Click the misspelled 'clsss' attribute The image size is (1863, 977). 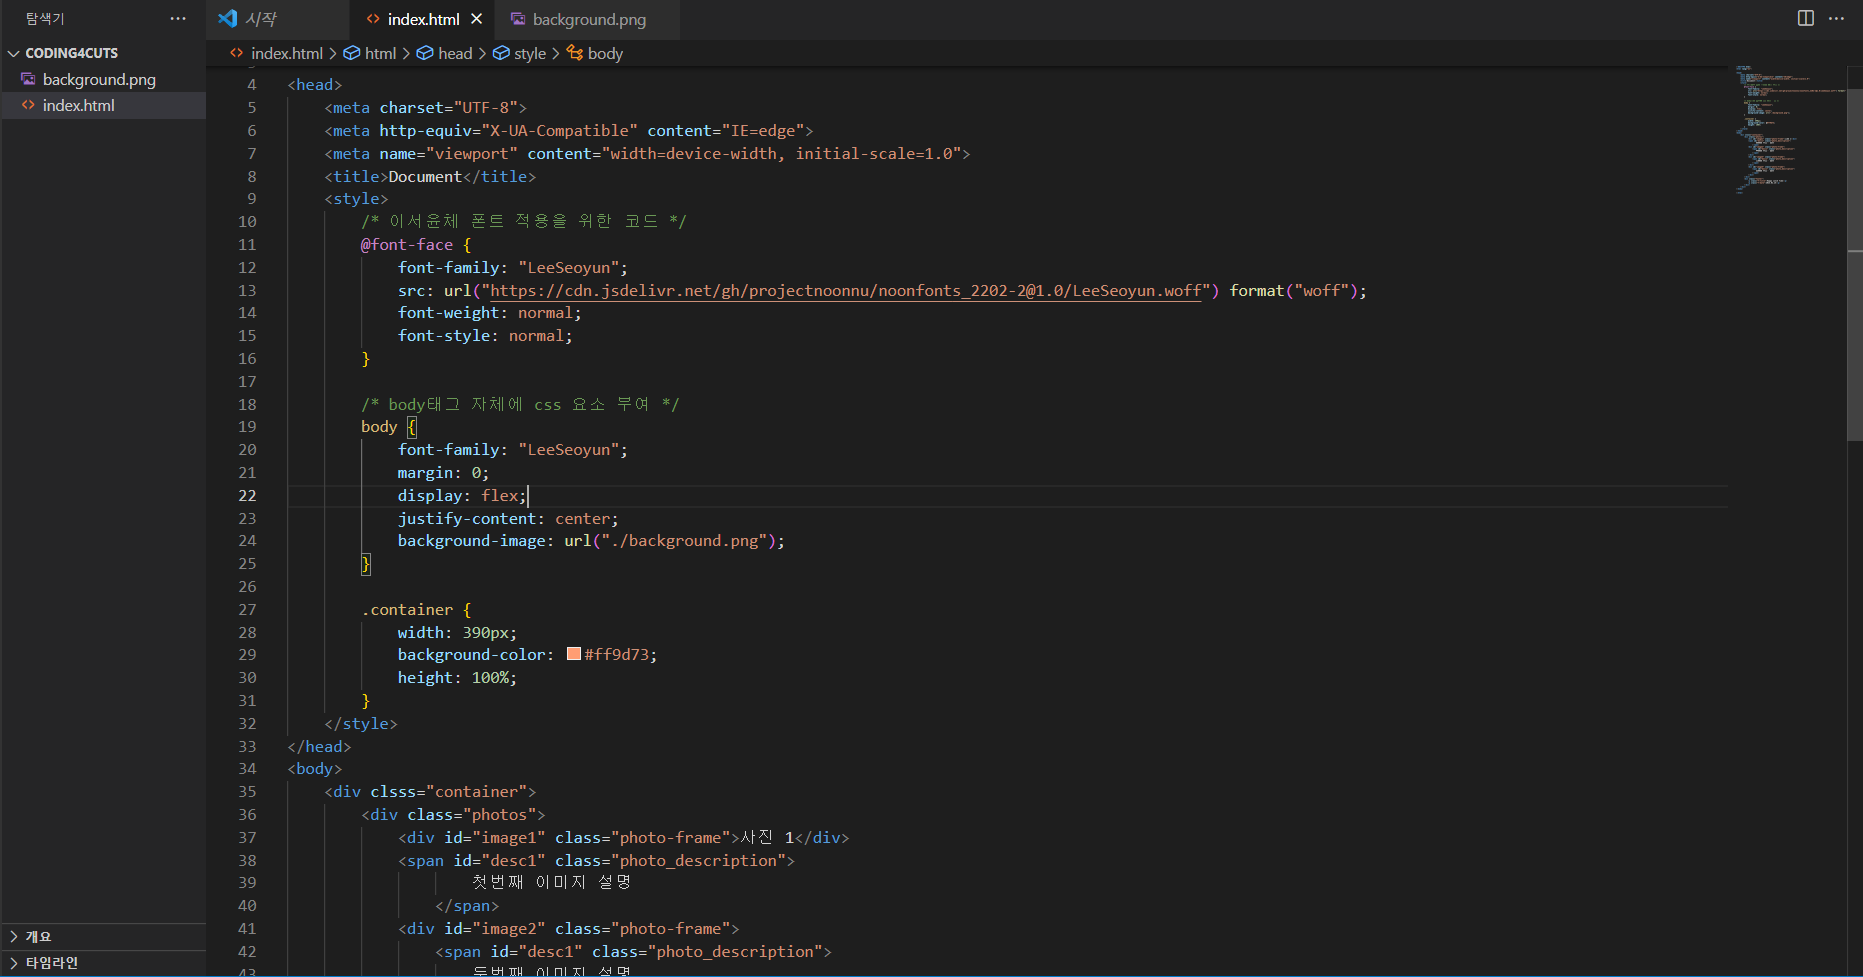[393, 792]
